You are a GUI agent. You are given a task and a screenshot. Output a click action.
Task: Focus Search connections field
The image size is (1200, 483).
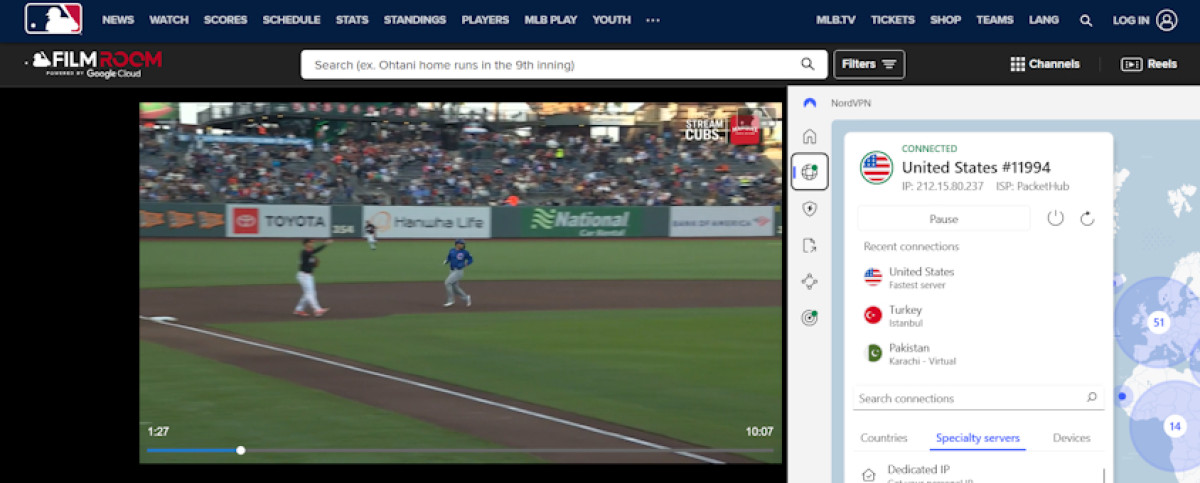coord(979,398)
